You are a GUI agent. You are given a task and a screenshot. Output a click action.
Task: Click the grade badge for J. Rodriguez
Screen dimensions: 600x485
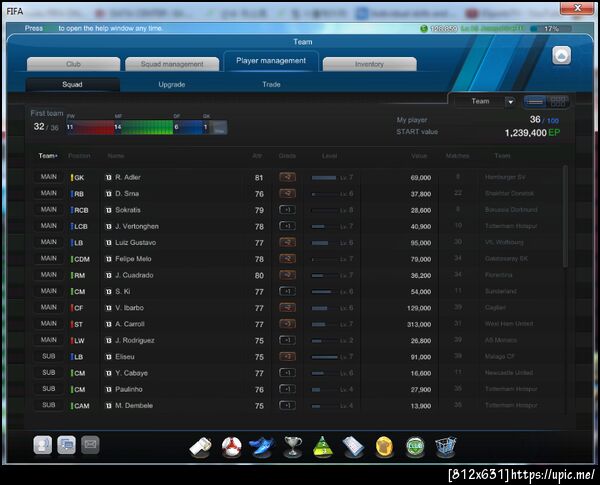[287, 340]
